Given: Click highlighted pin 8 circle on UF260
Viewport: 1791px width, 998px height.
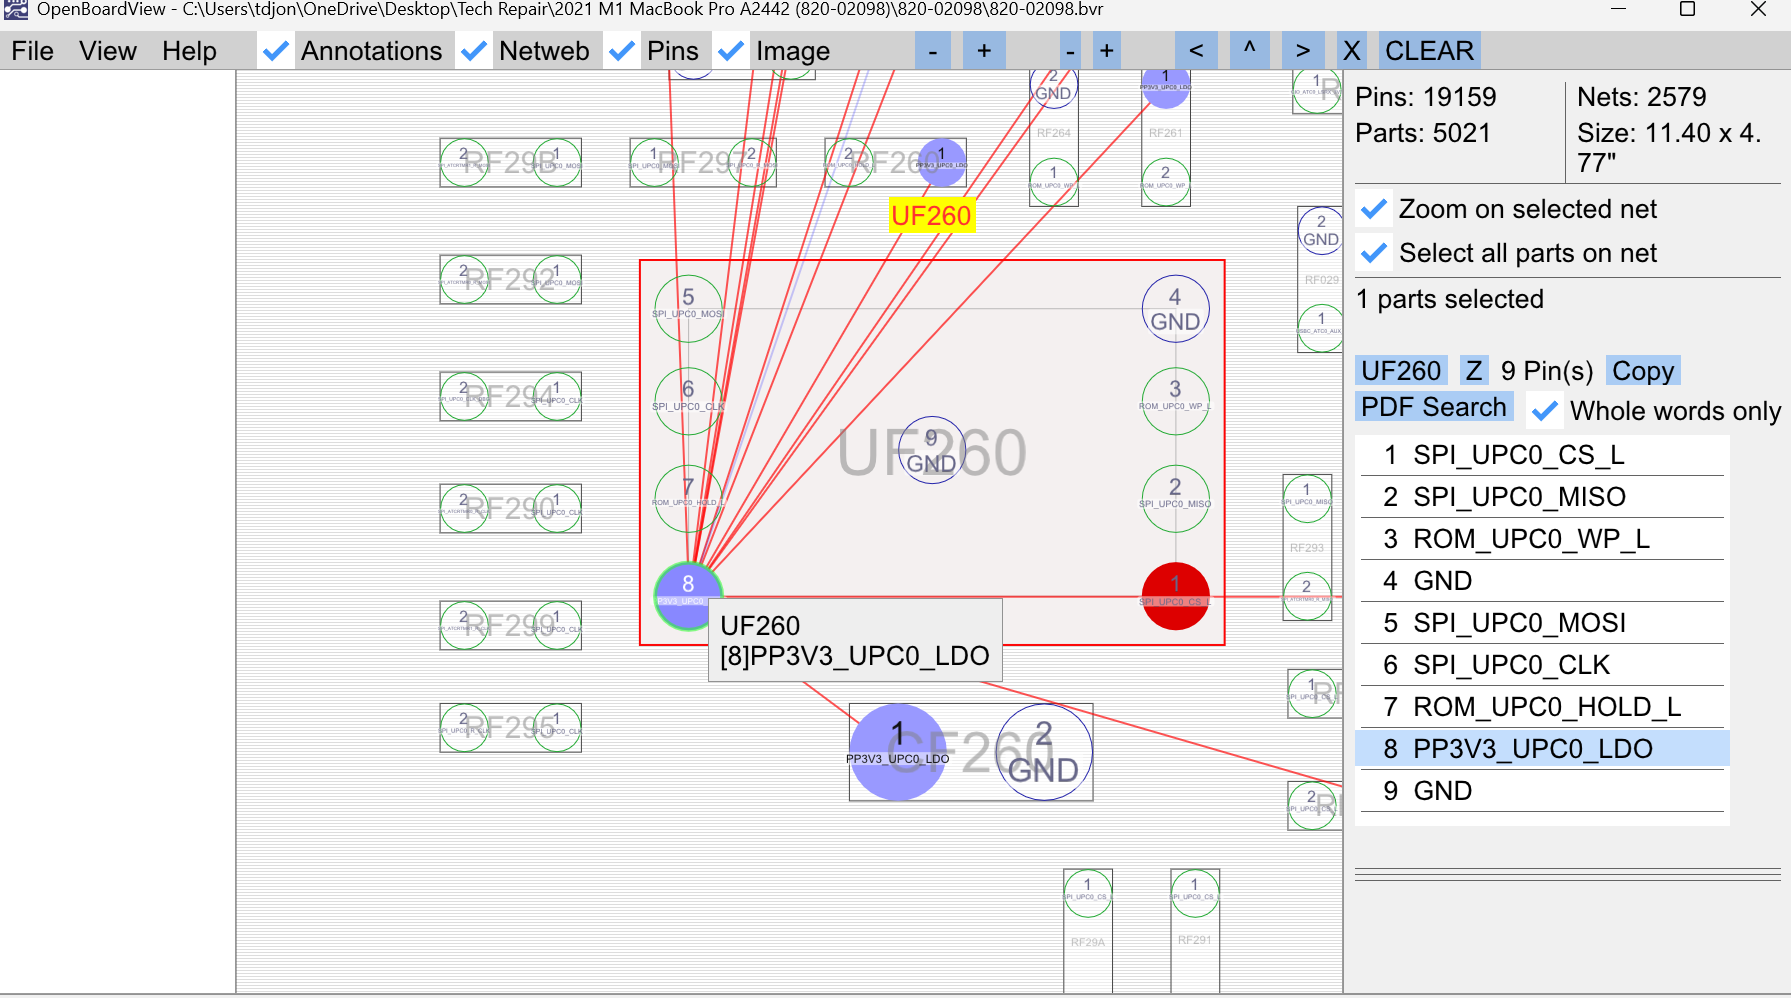Looking at the screenshot, I should (688, 596).
